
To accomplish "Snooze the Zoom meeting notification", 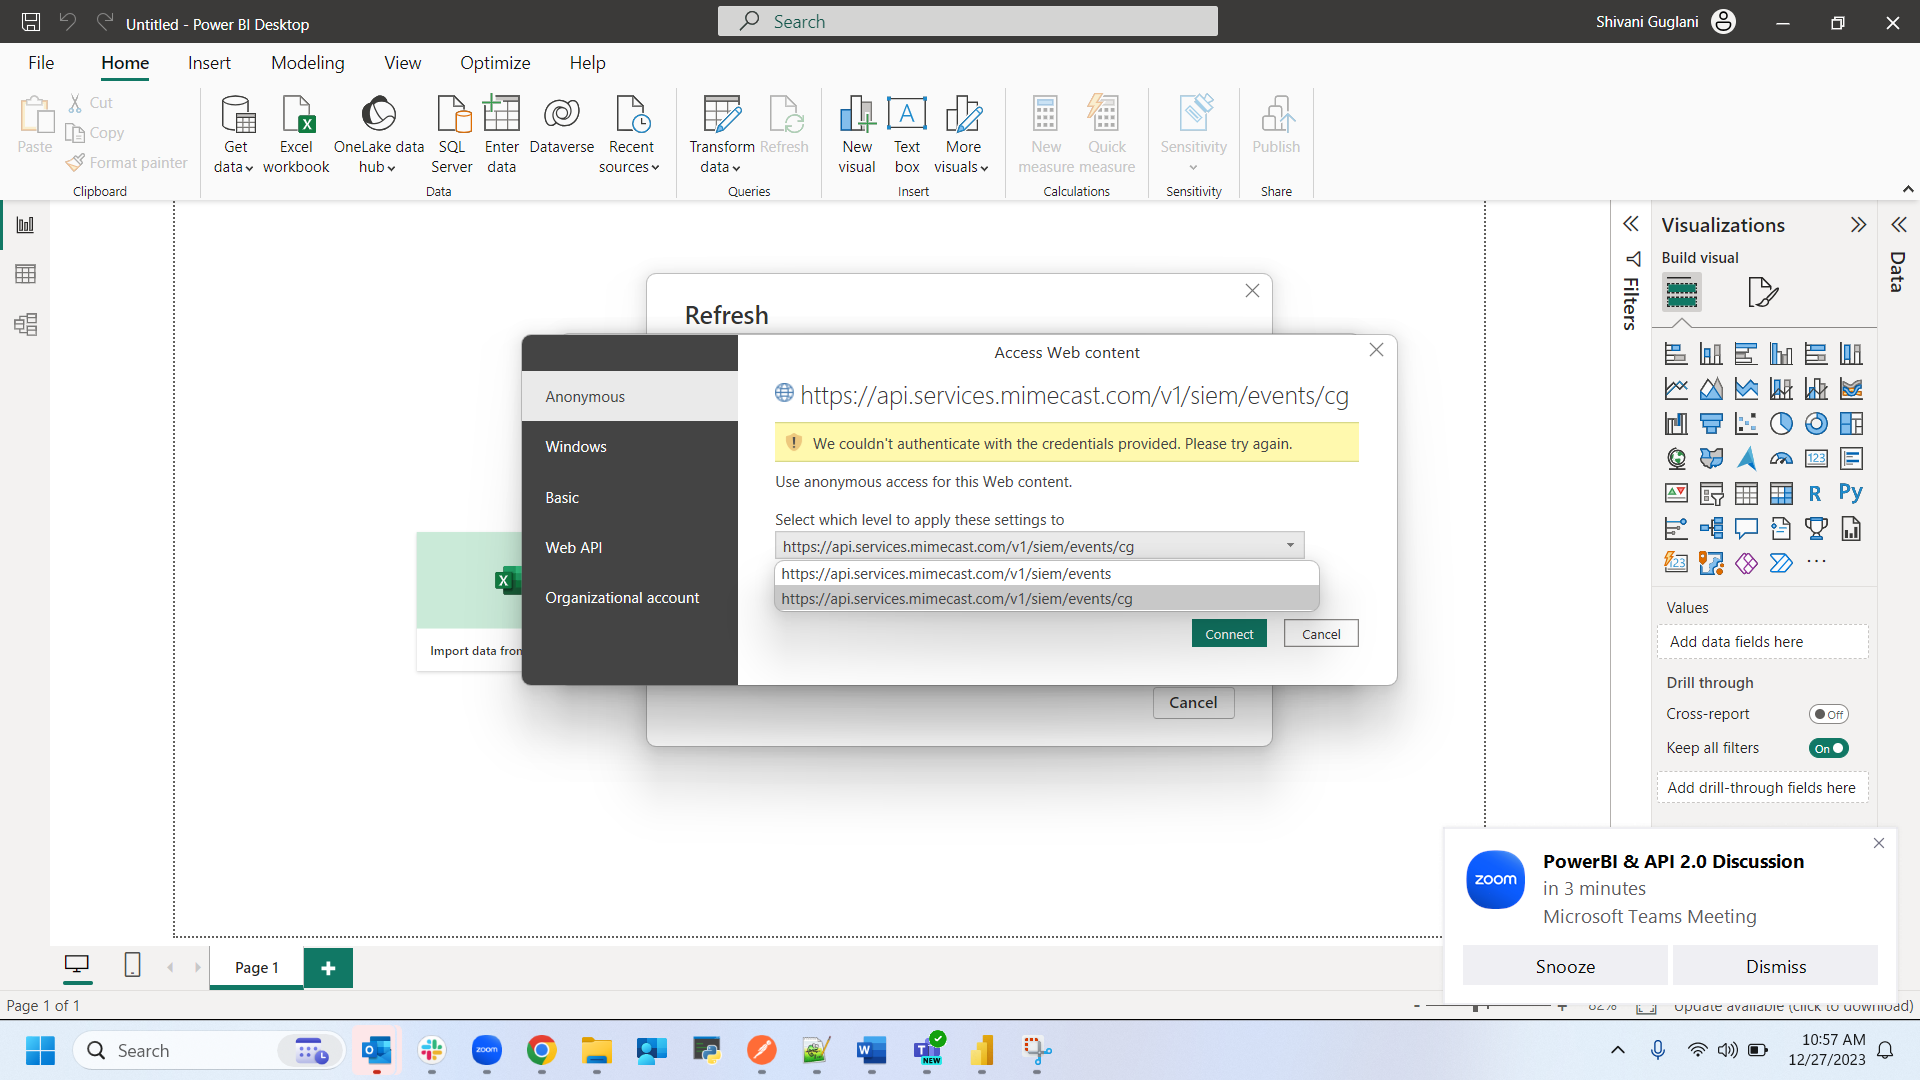I will 1565,966.
